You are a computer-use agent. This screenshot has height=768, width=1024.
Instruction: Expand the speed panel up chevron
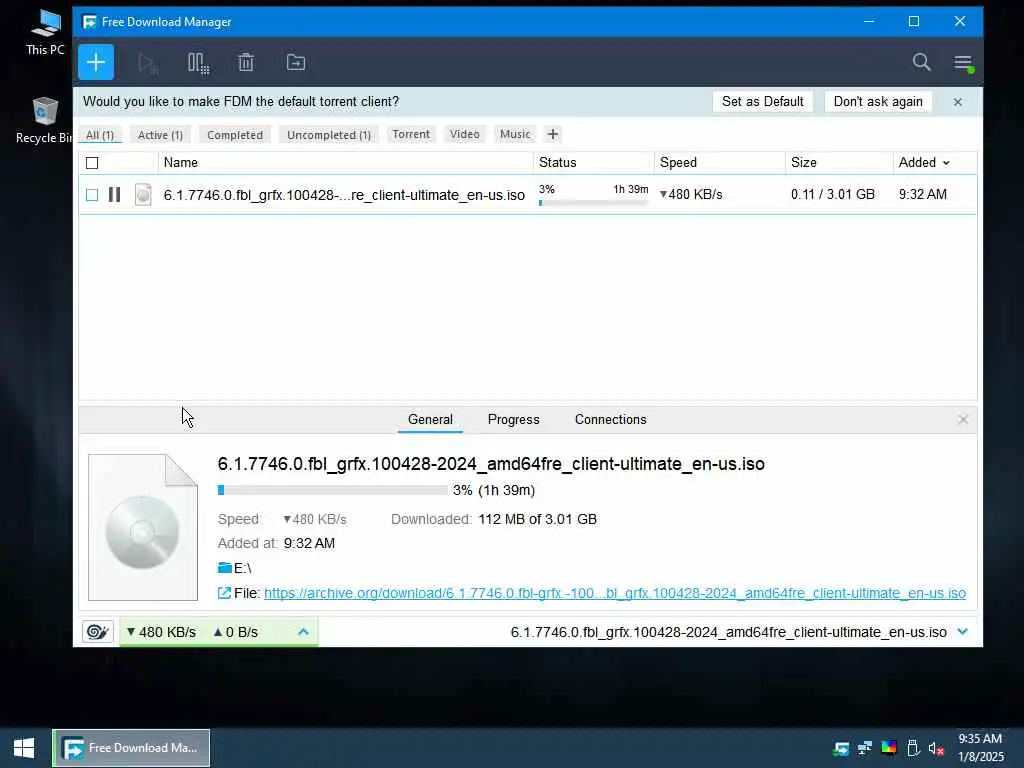tap(303, 632)
